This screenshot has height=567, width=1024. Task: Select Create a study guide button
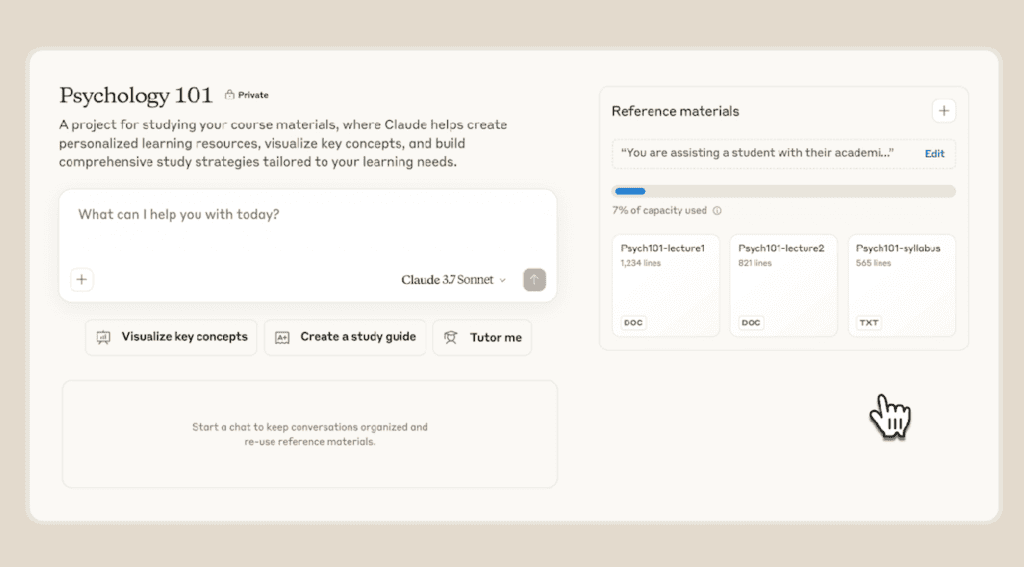click(346, 337)
